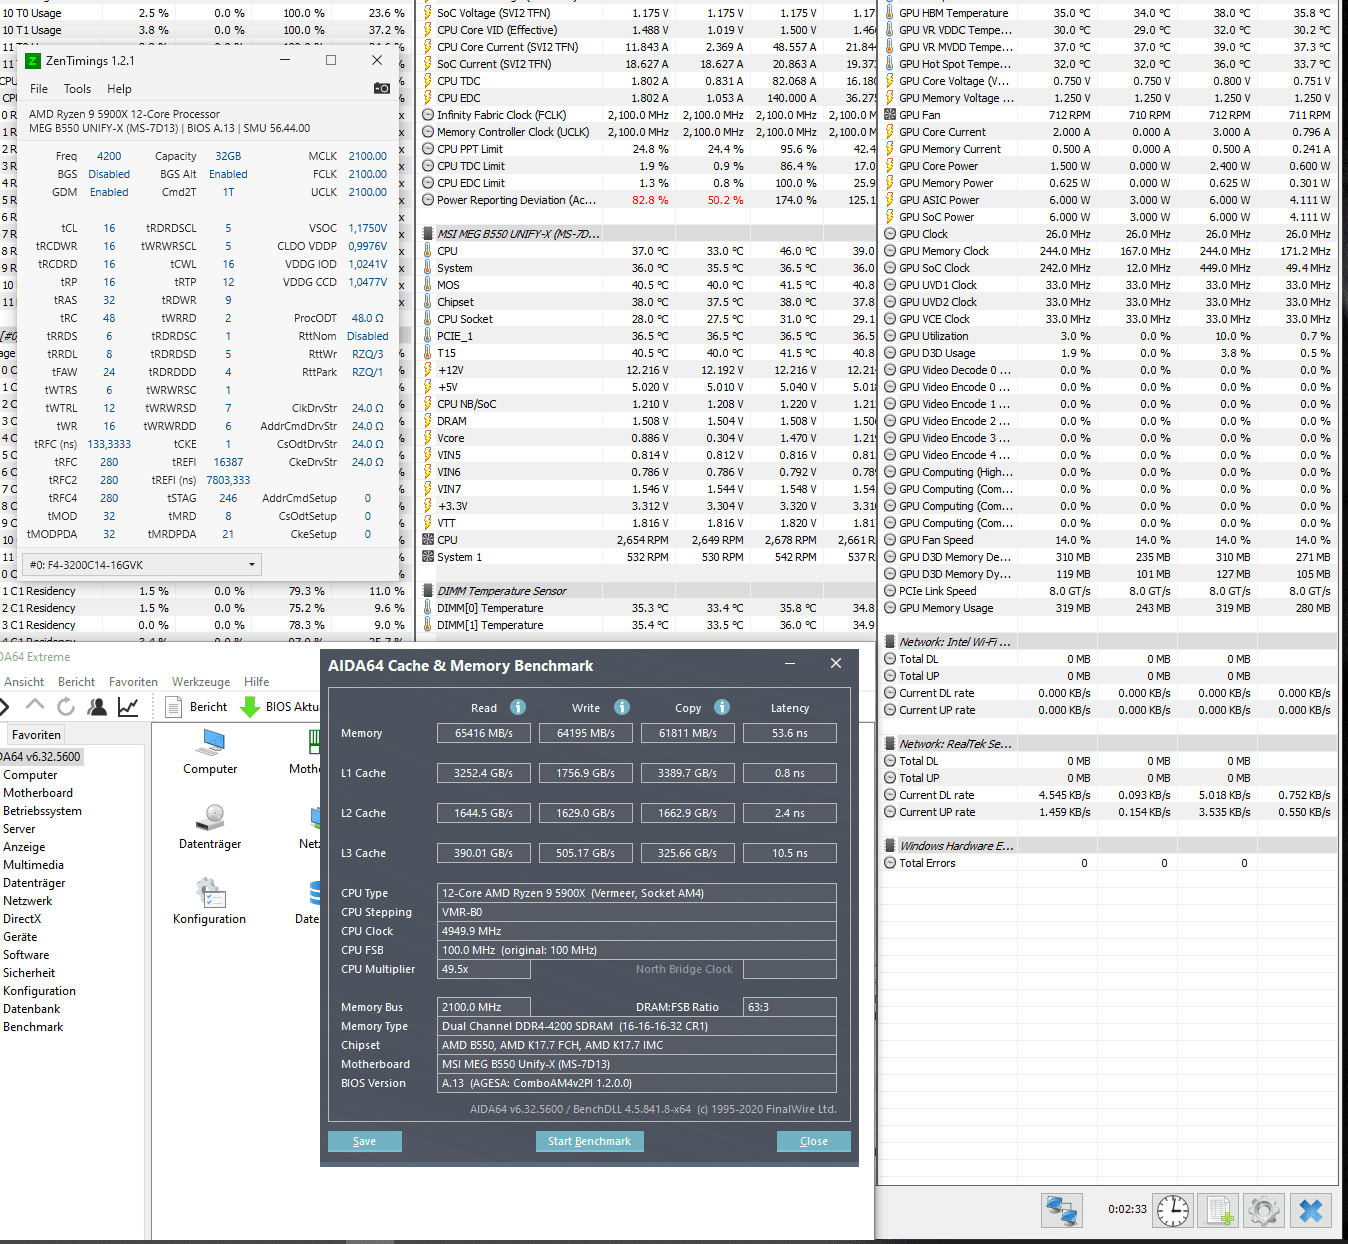This screenshot has width=1348, height=1244.
Task: Click the green BIOS update arrow icon
Action: [250, 707]
